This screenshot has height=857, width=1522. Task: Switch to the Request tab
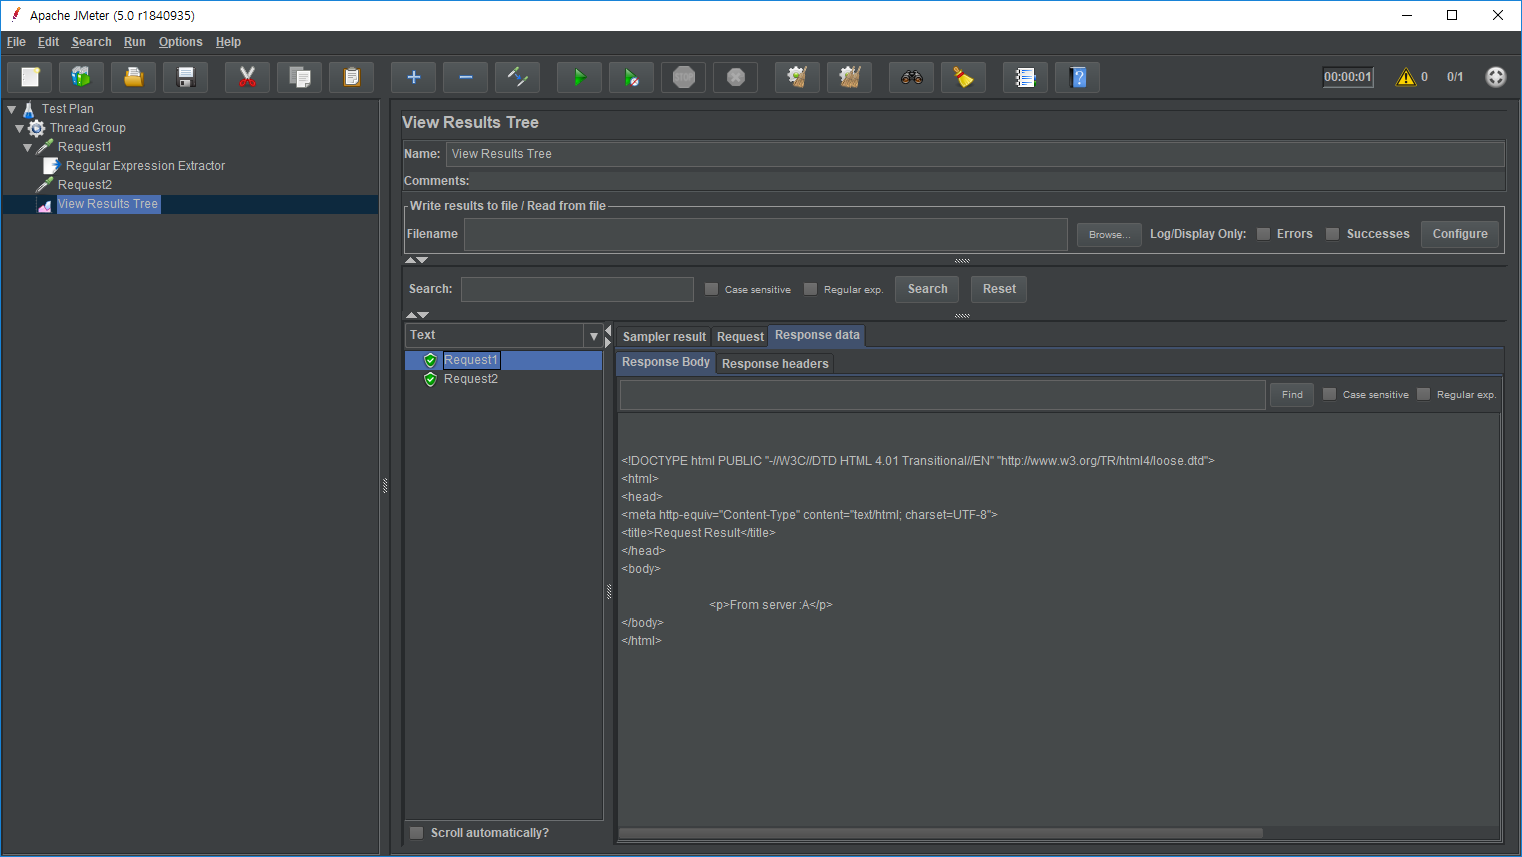coord(740,337)
